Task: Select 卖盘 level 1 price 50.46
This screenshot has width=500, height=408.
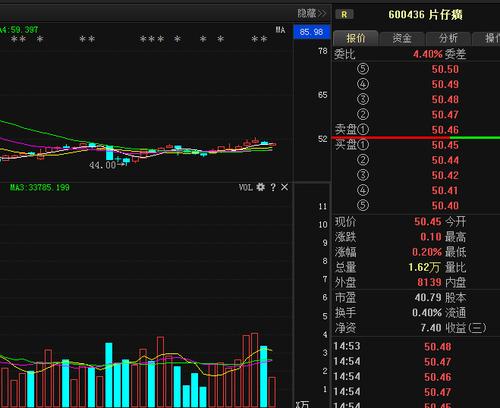Action: [x=445, y=130]
